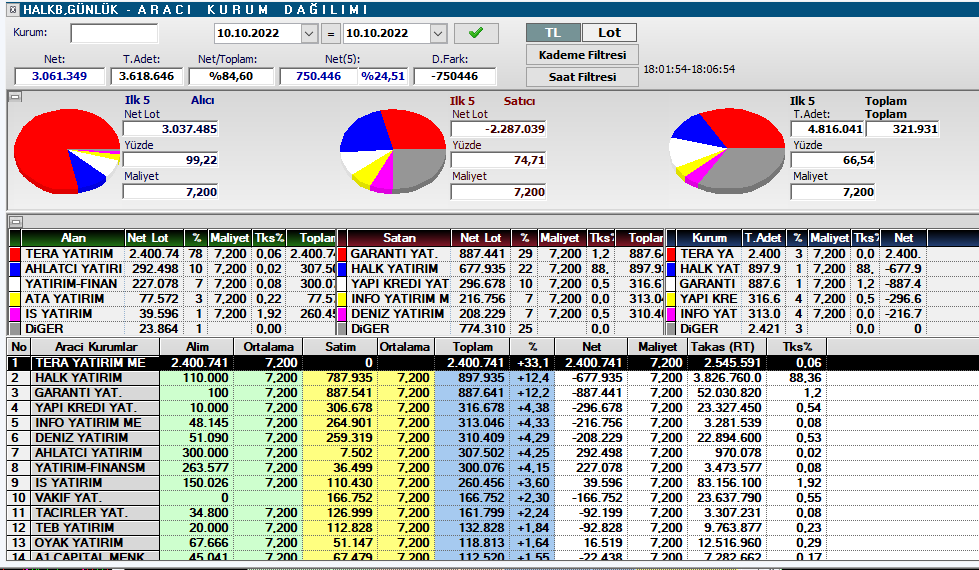Sort by the Kurum column header
Screen dimensions: 979x570
709,238
